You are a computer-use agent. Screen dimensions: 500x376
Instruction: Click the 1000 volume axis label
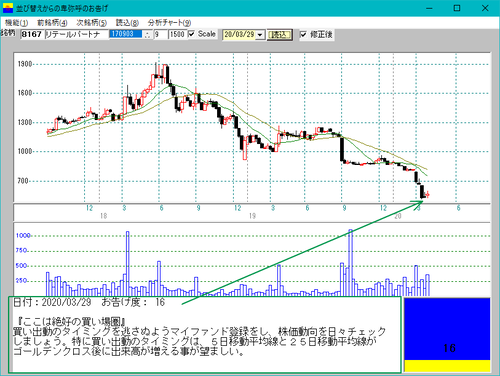click(x=23, y=235)
